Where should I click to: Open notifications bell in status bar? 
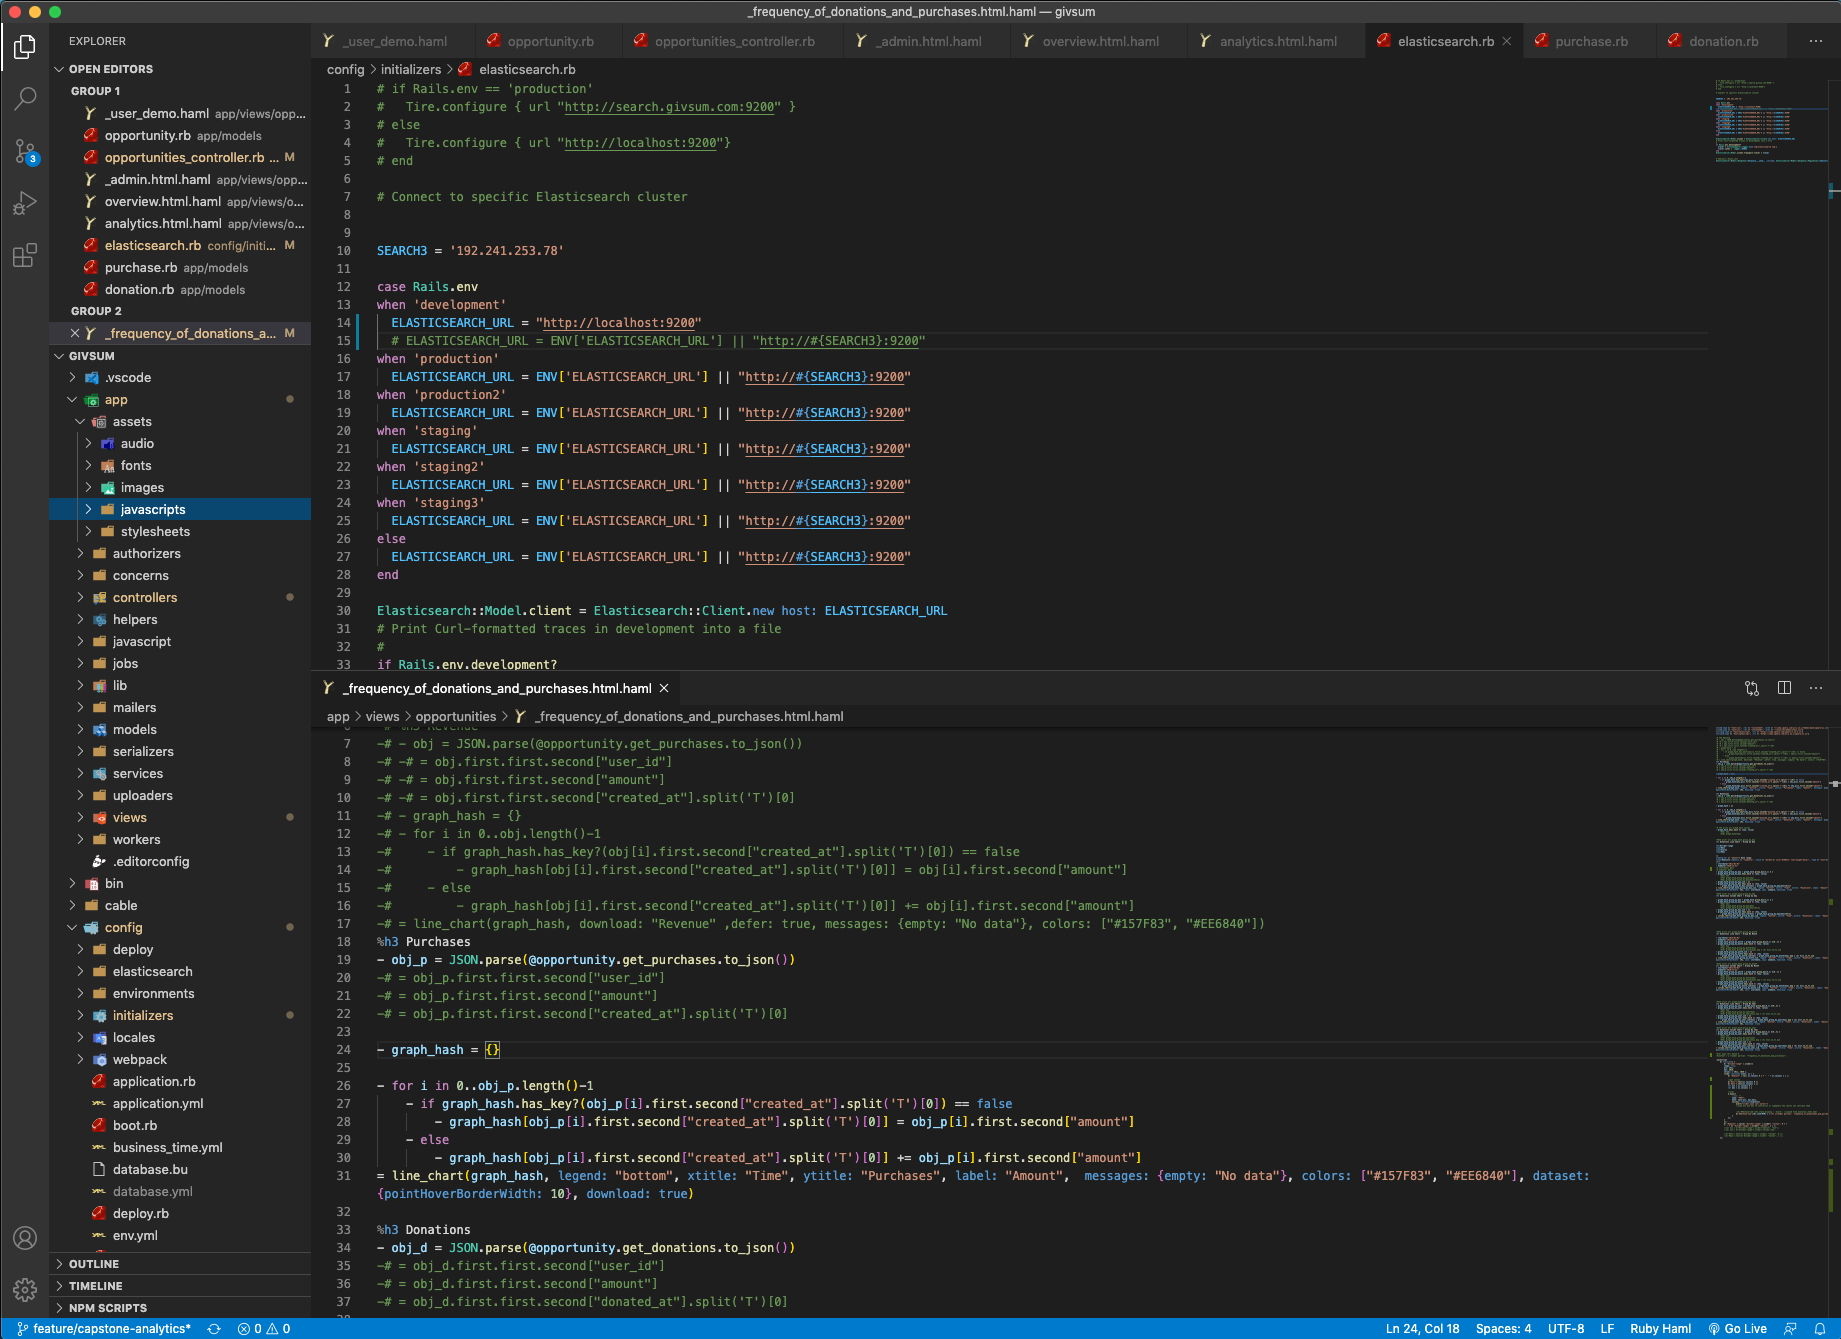point(1820,1329)
